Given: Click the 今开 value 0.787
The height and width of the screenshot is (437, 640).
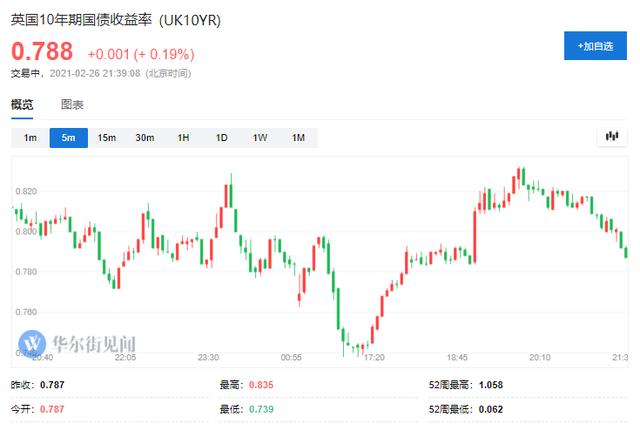Looking at the screenshot, I should [52, 409].
